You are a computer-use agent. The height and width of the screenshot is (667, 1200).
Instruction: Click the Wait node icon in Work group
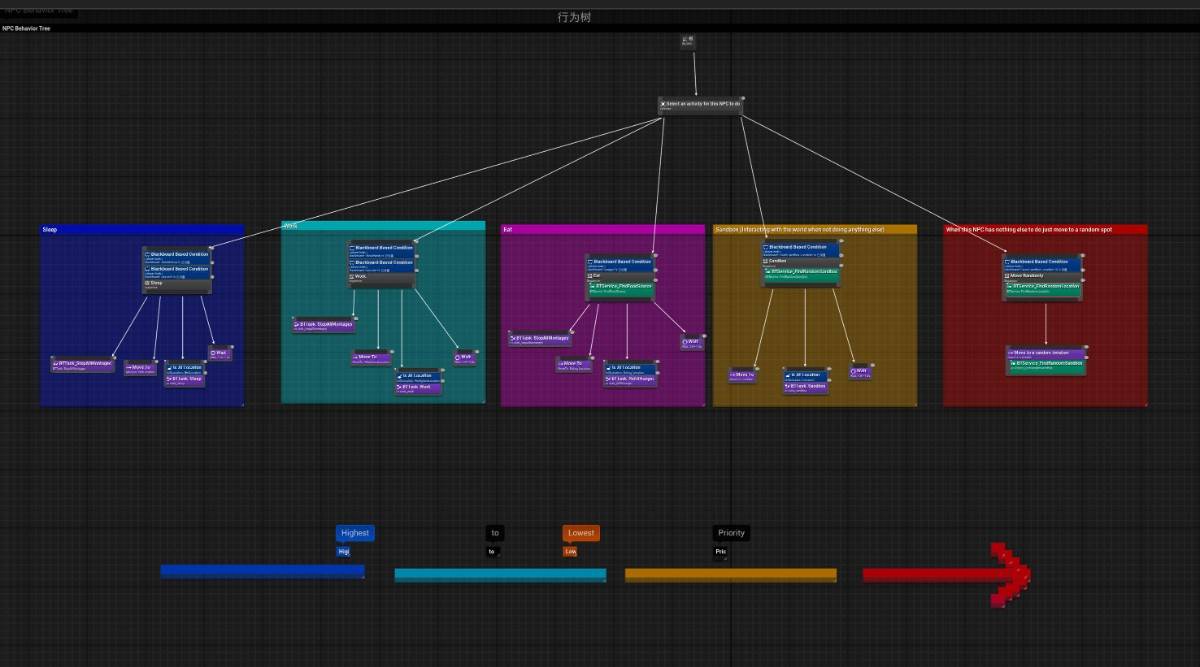464,356
